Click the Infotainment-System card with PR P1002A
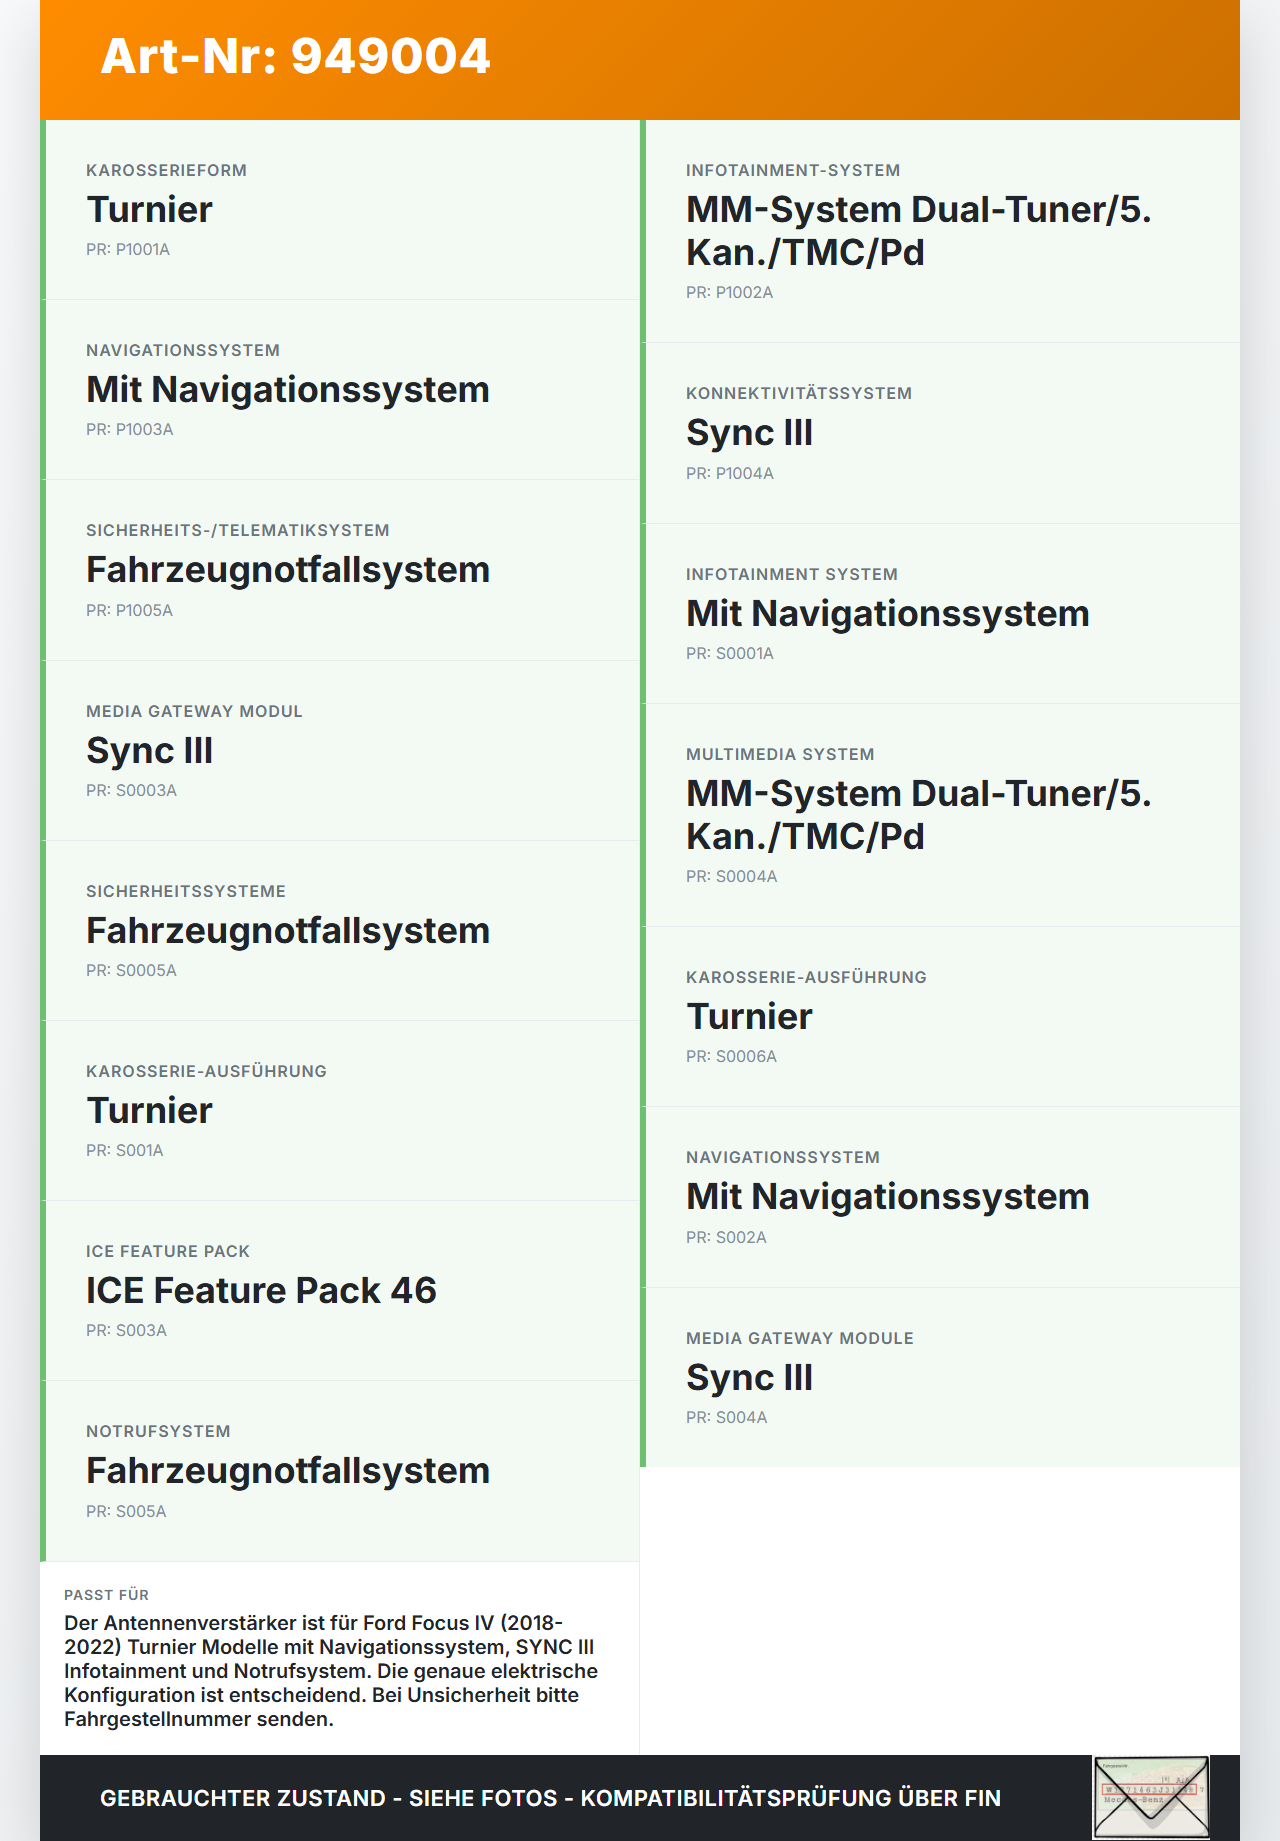This screenshot has width=1280, height=1841. point(940,231)
